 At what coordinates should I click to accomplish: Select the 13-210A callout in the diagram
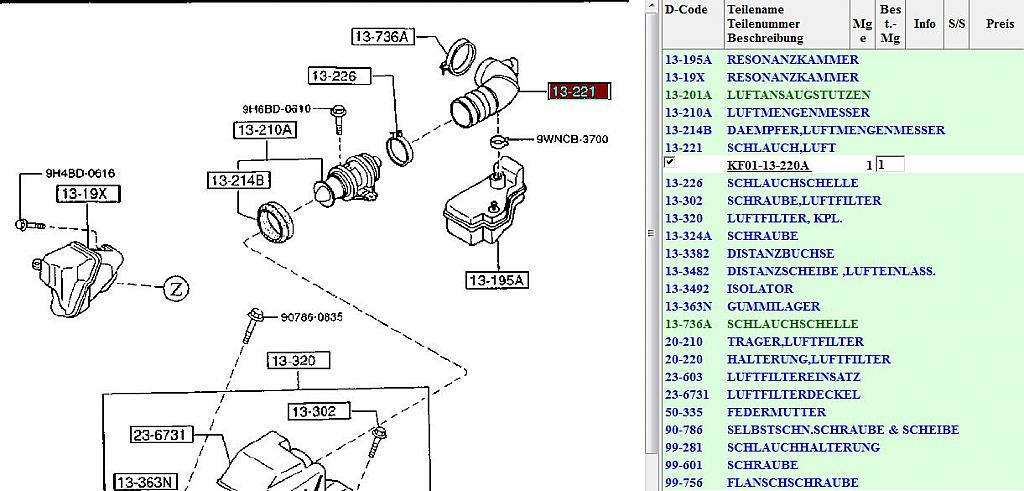point(265,130)
